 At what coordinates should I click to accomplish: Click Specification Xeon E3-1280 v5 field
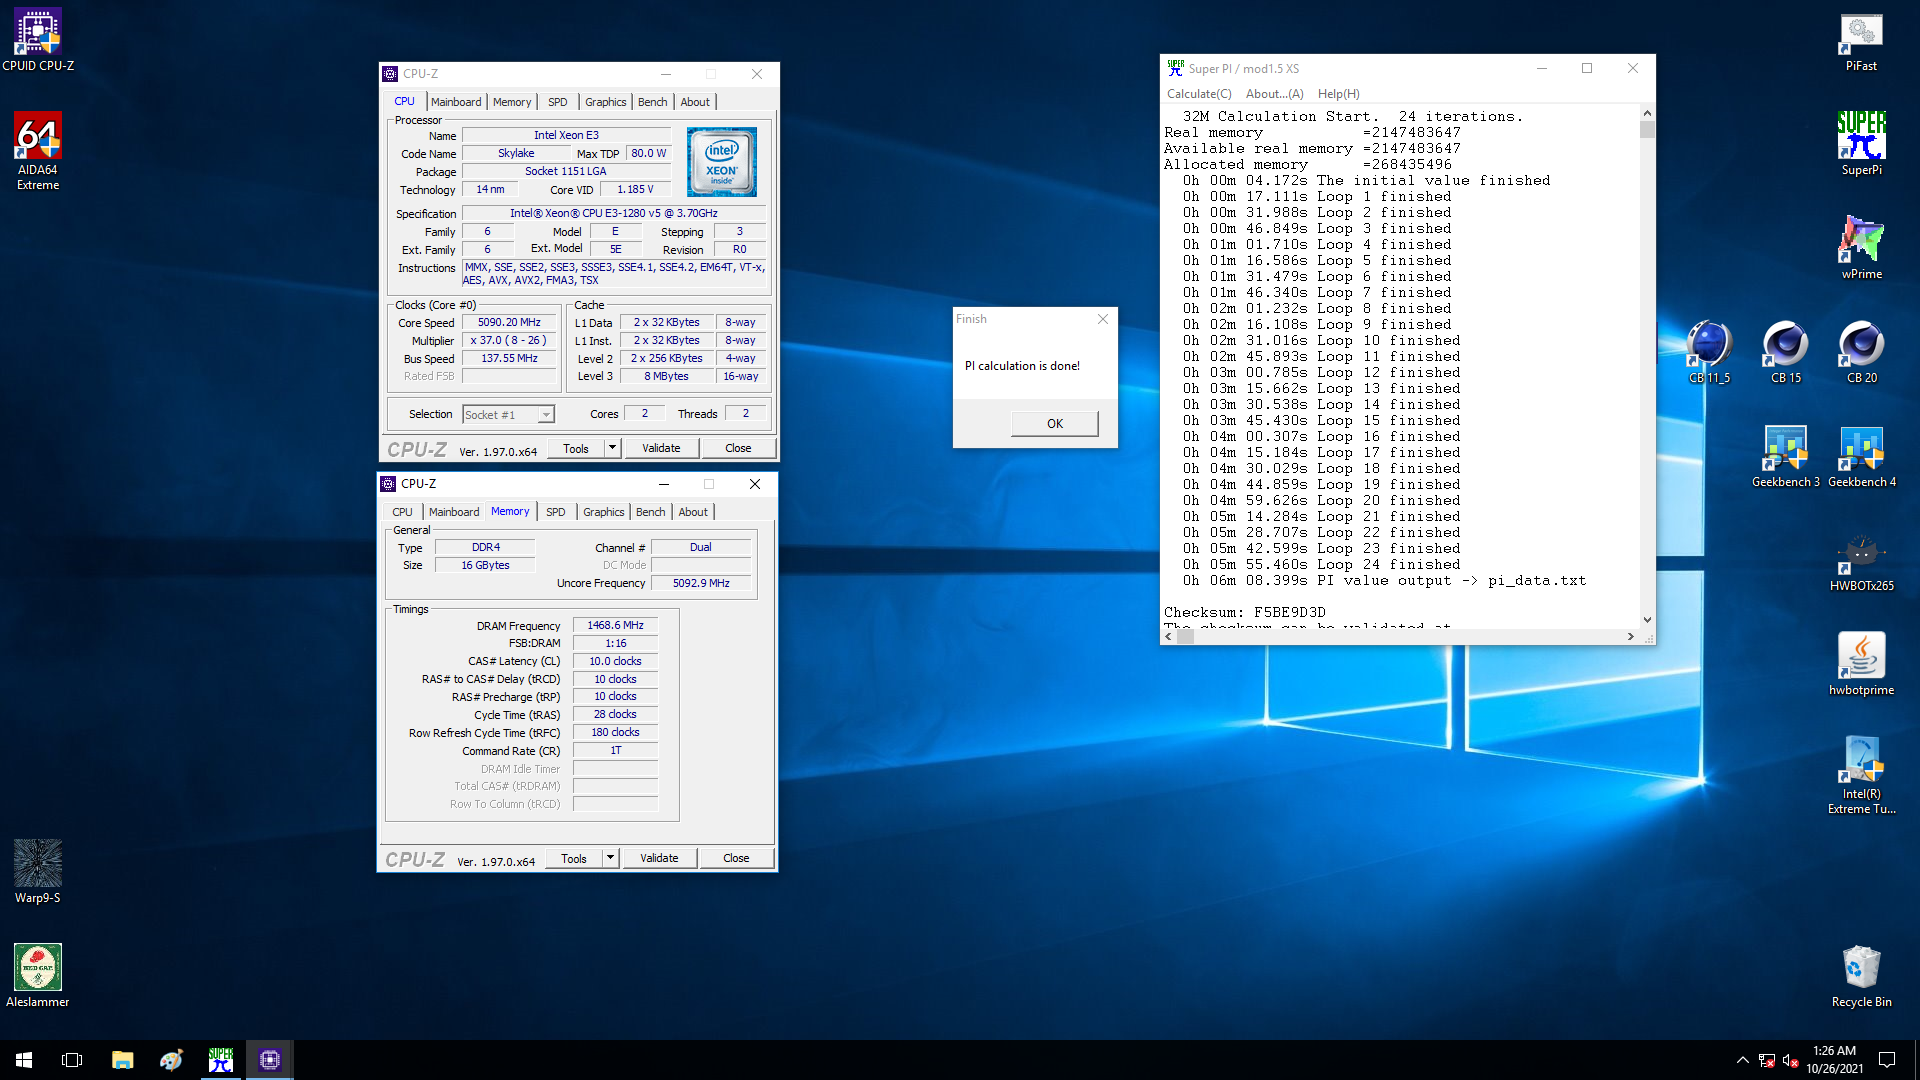pos(613,213)
